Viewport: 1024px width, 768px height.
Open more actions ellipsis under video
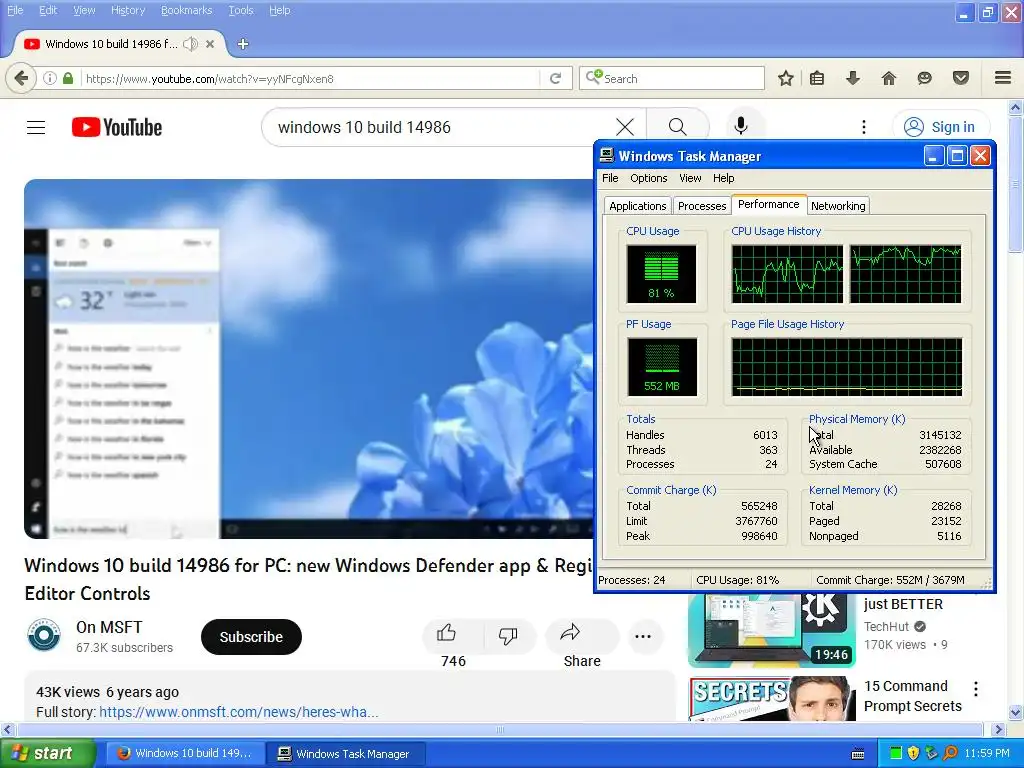pos(643,636)
